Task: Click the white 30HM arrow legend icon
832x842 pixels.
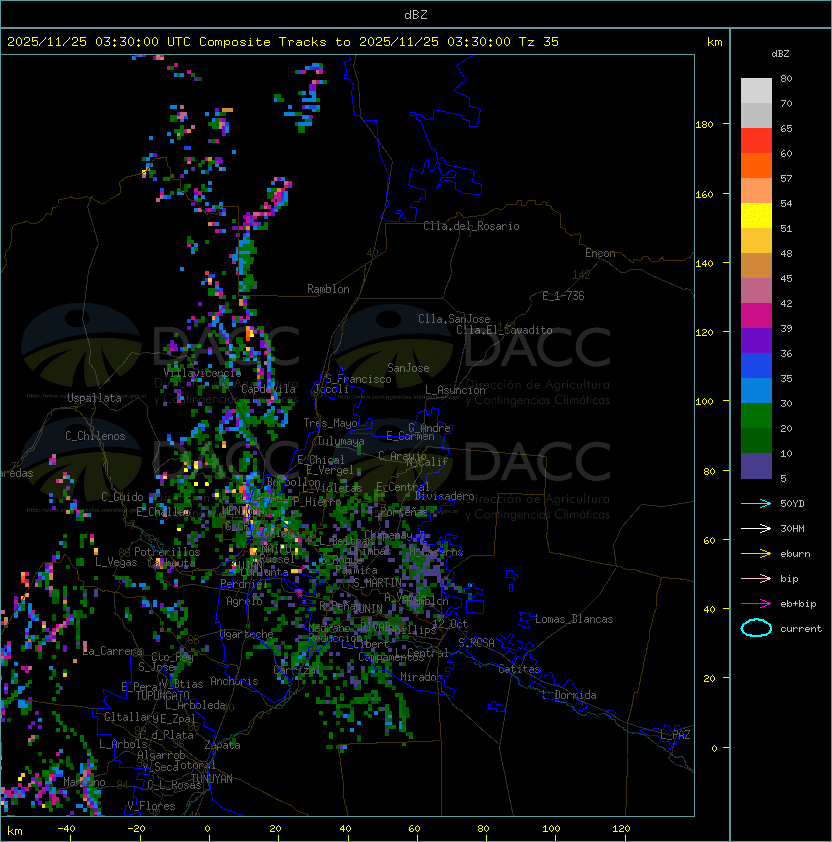Action: tap(756, 528)
